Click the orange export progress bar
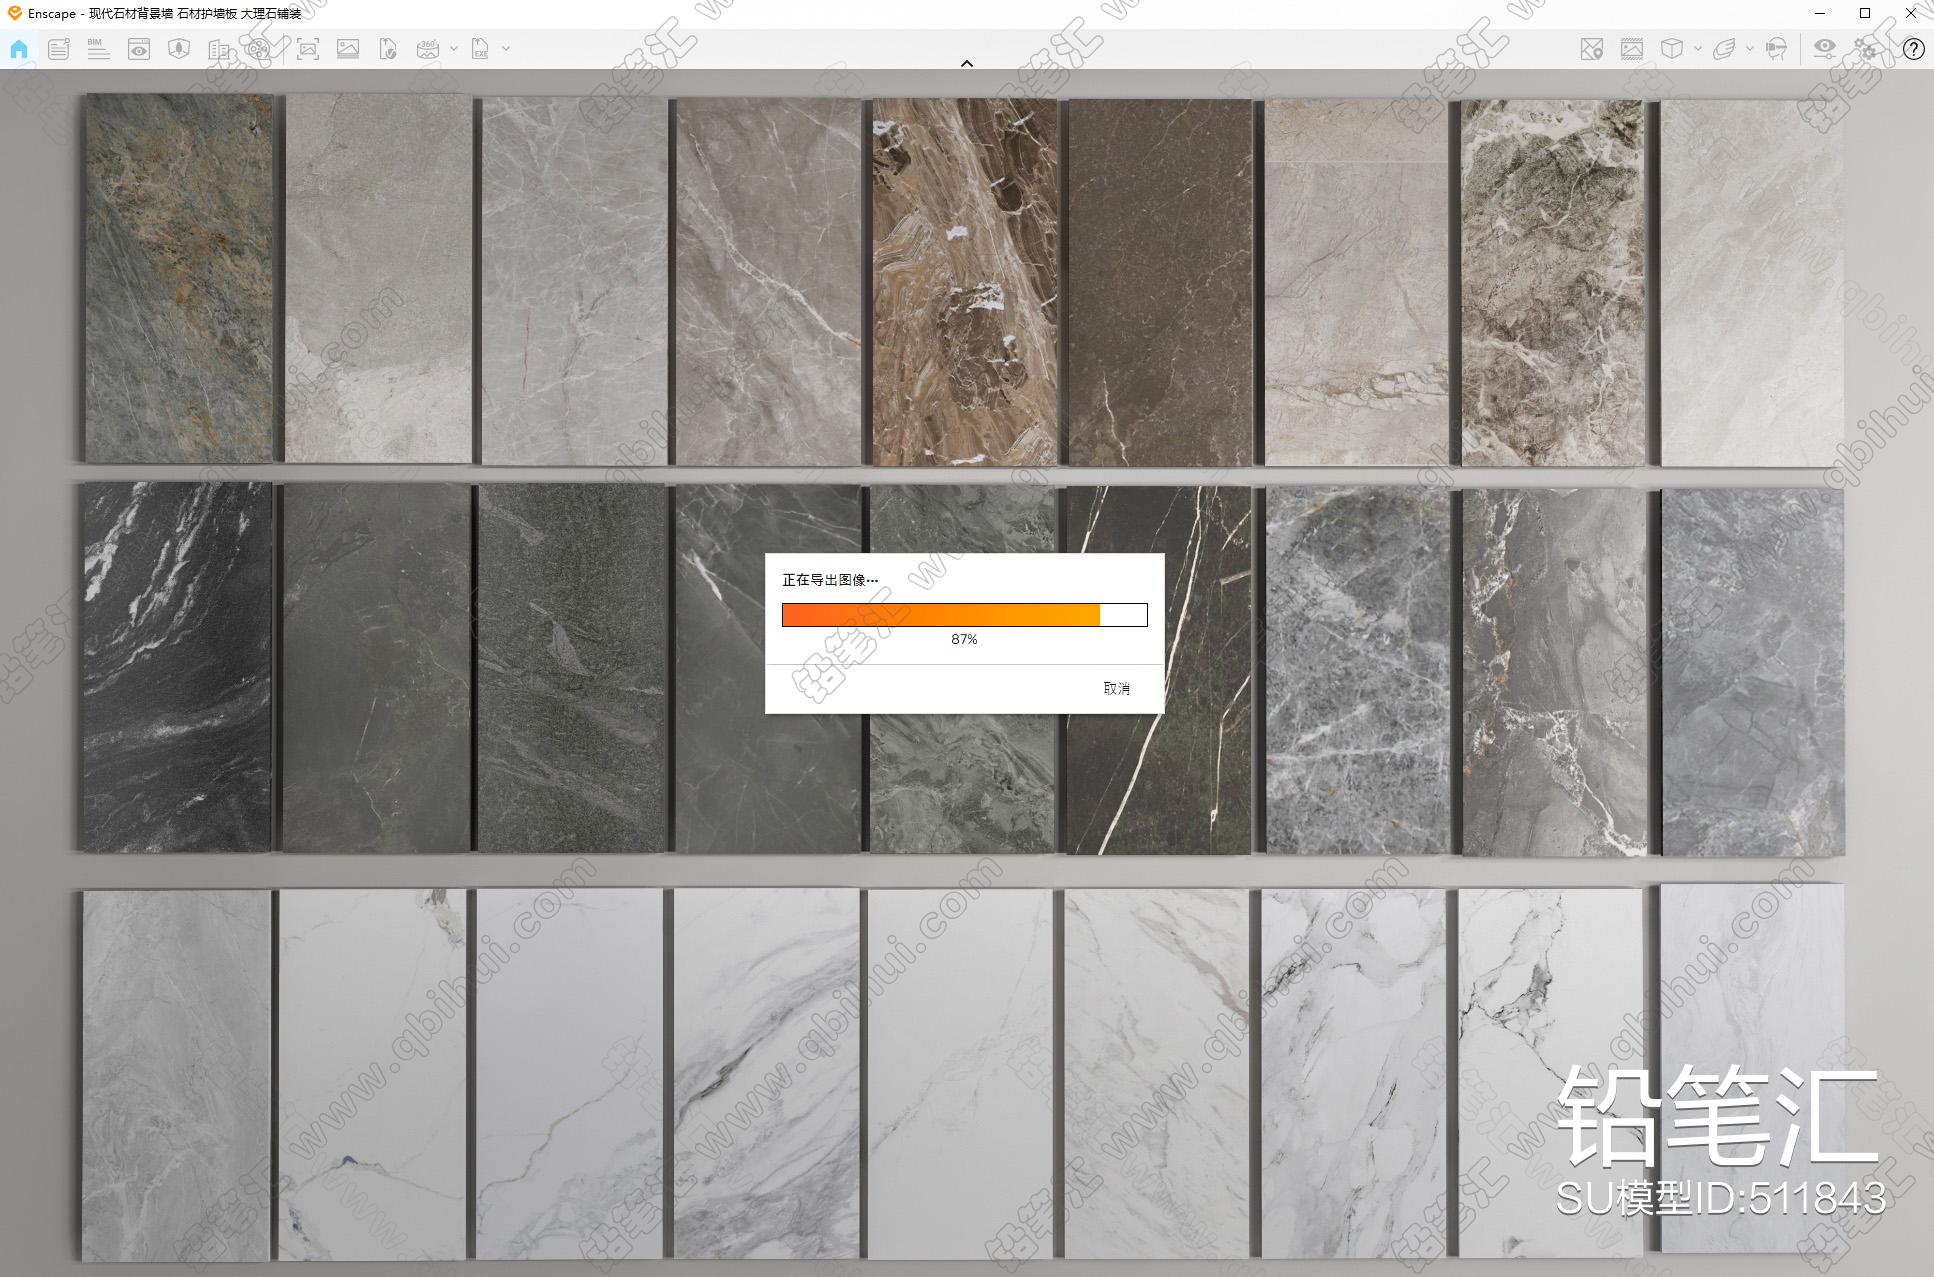The image size is (1934, 1277). [964, 615]
